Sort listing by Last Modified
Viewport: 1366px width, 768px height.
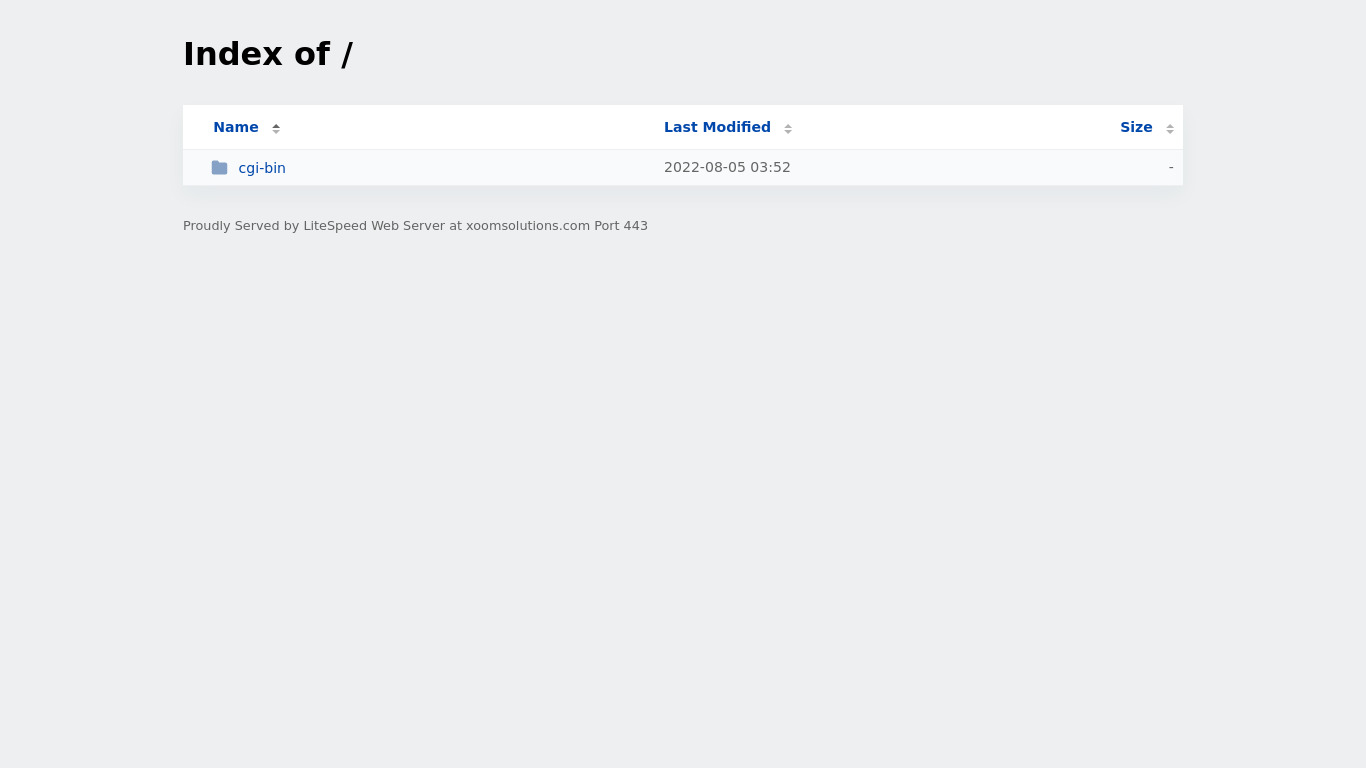click(717, 127)
